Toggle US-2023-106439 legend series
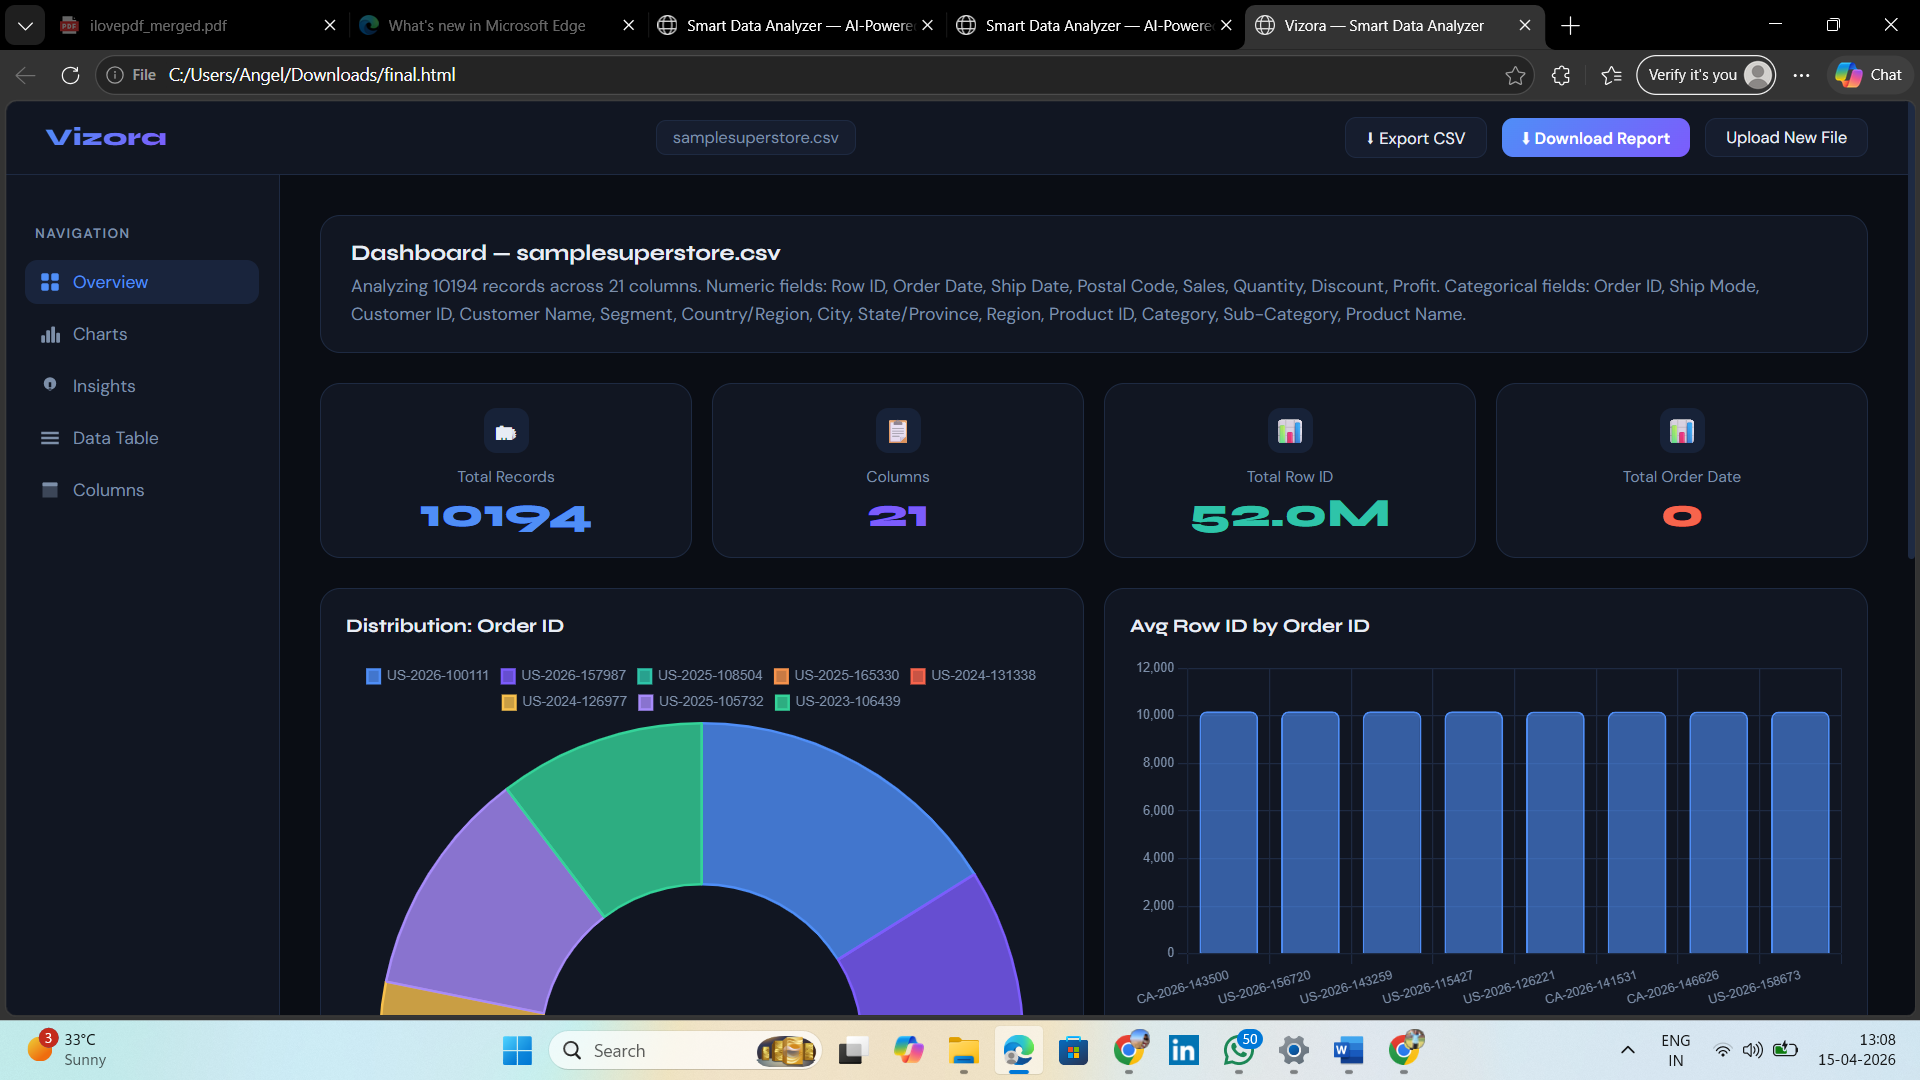1920x1080 pixels. click(838, 702)
